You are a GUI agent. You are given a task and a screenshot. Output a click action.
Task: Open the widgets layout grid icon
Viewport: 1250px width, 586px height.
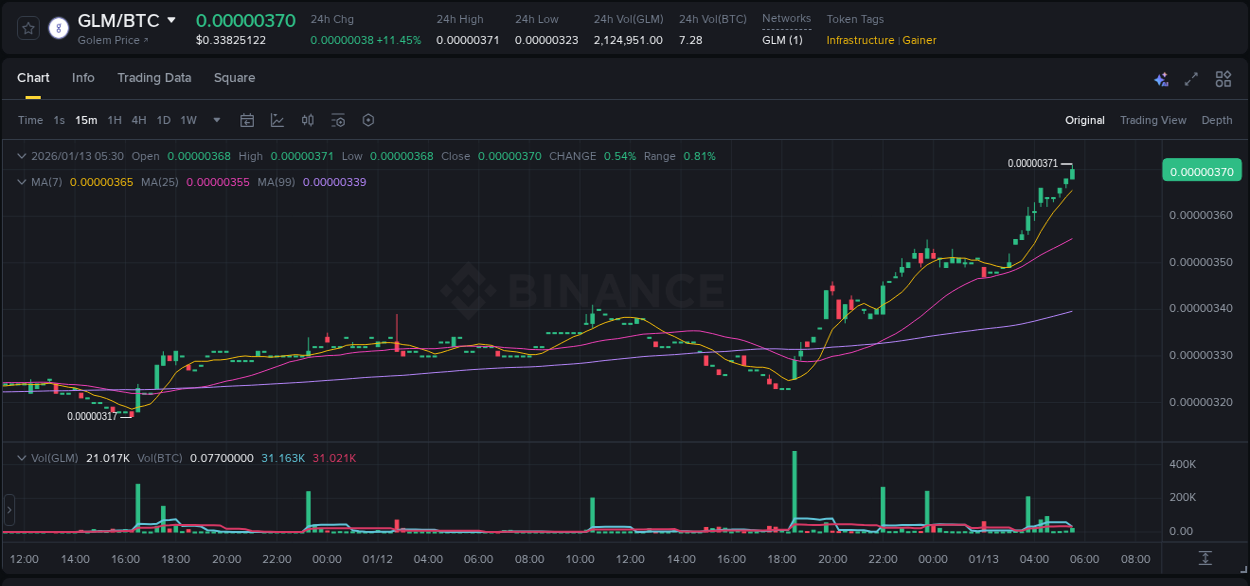click(x=1223, y=78)
